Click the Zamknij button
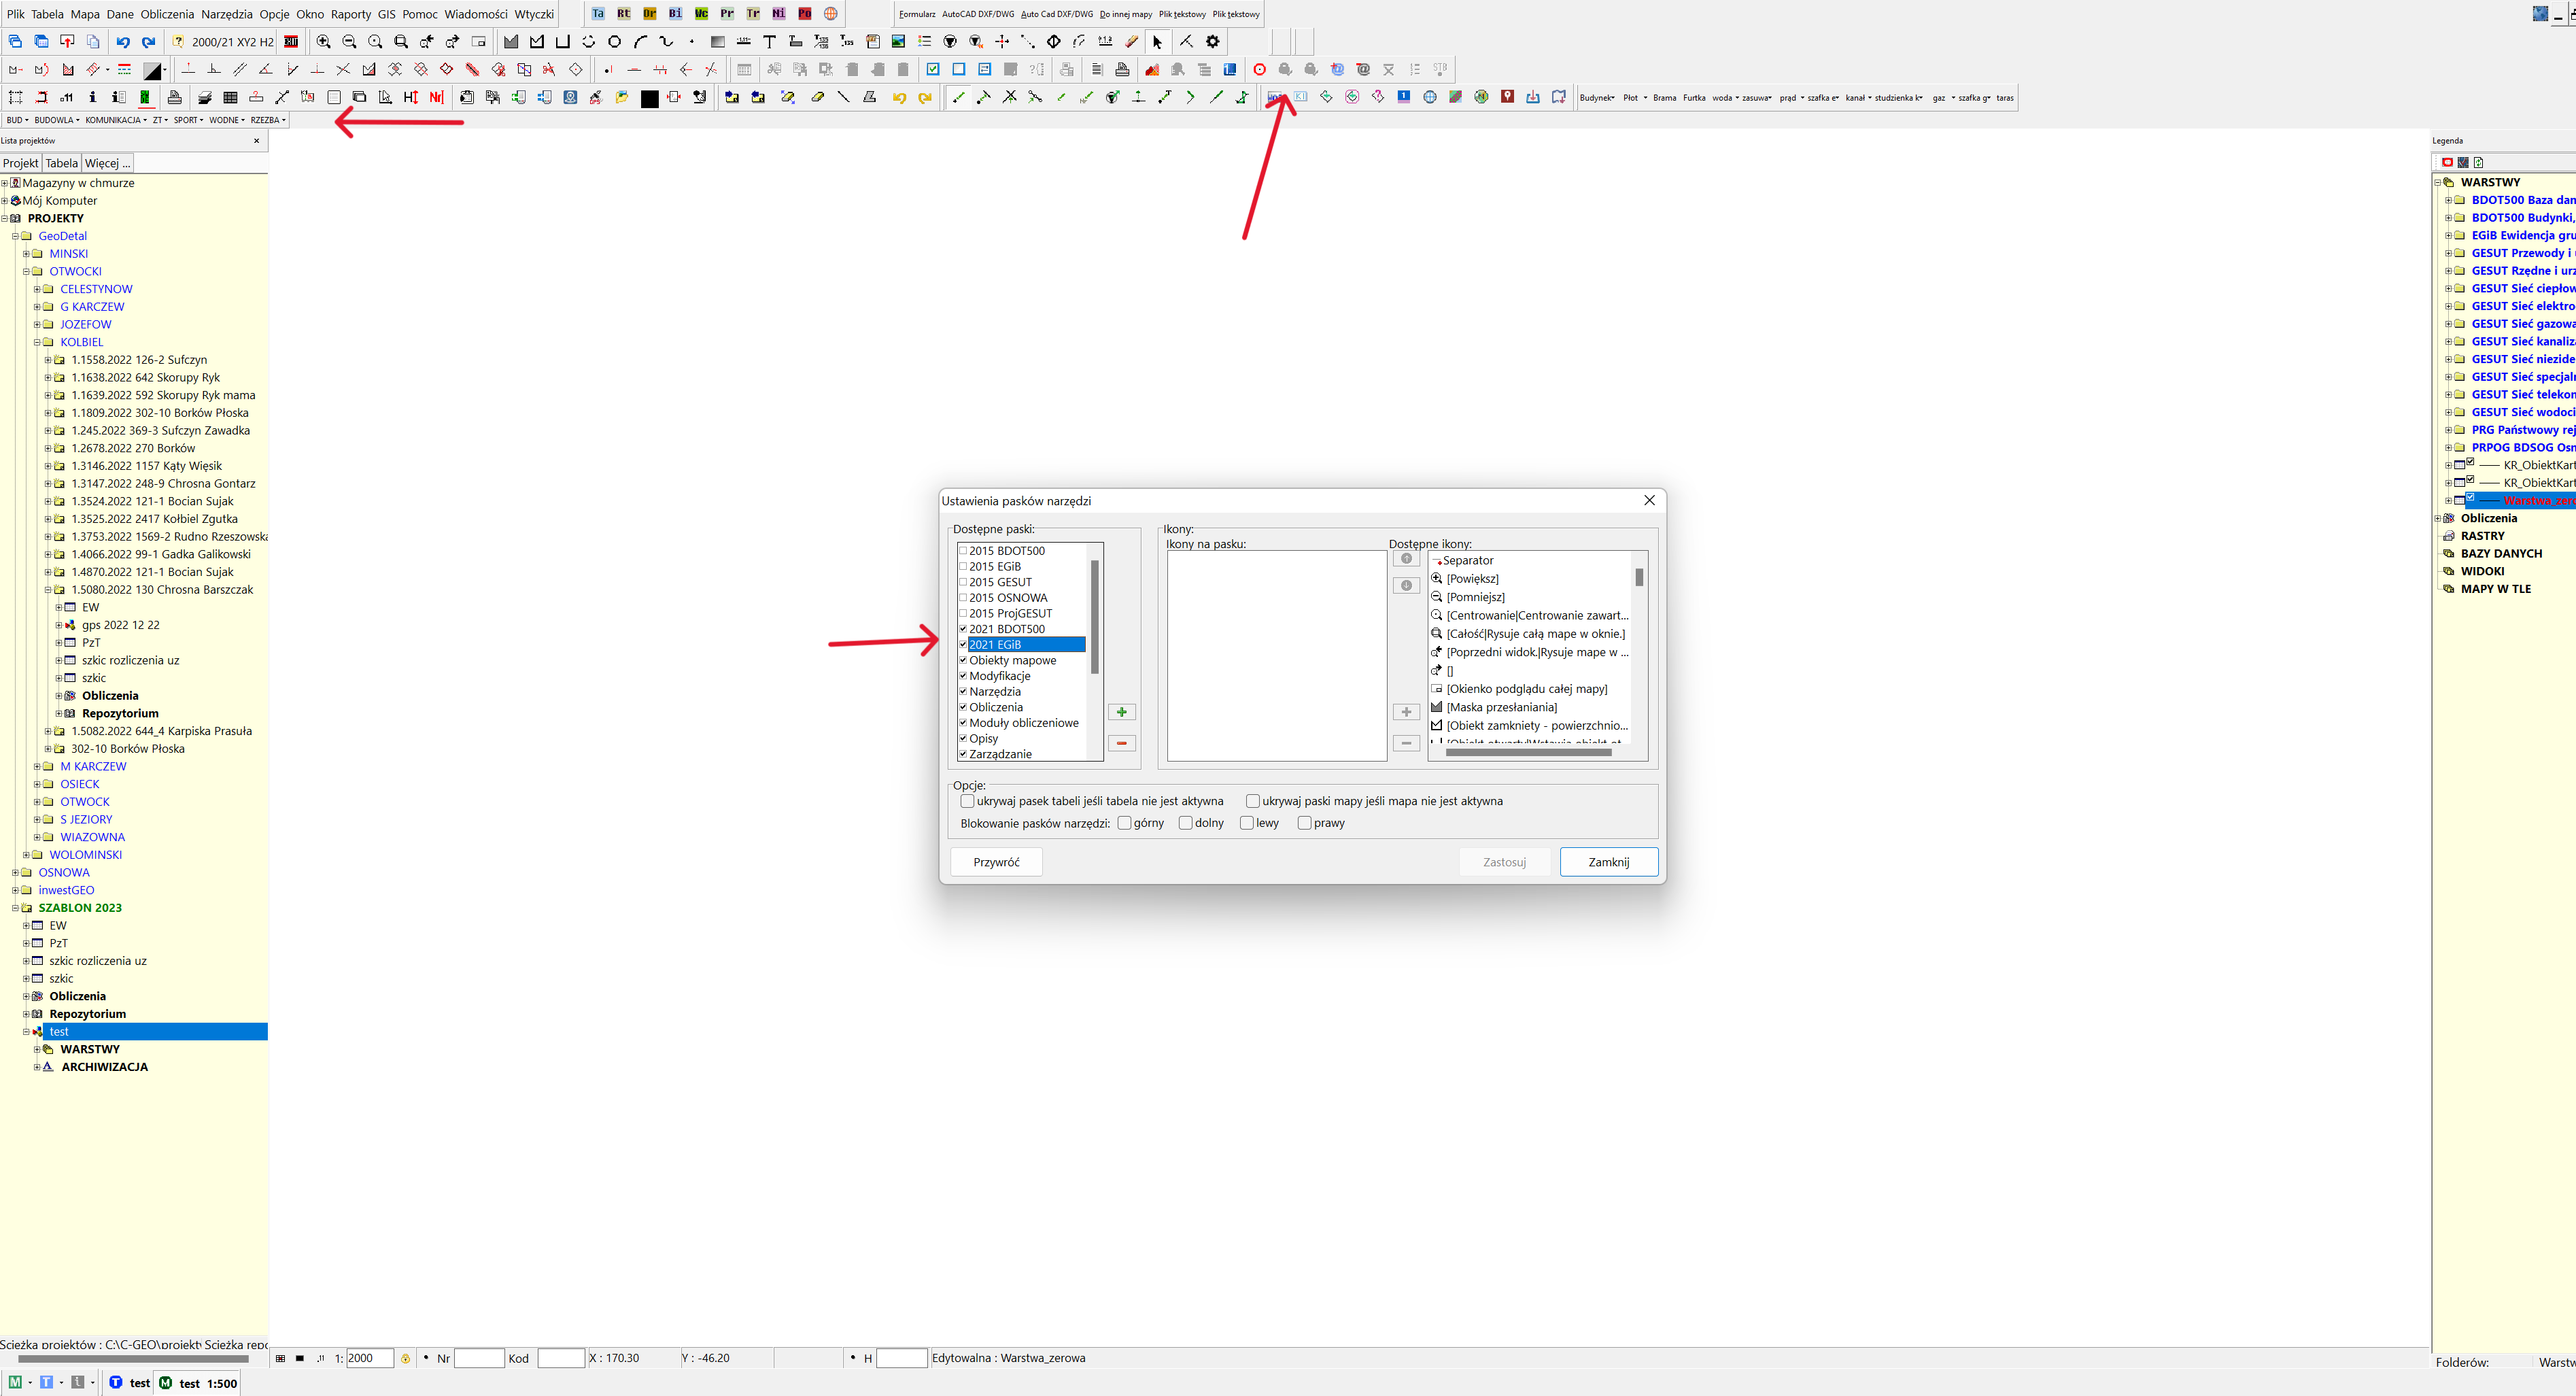Image resolution: width=2576 pixels, height=1396 pixels. tap(1609, 862)
